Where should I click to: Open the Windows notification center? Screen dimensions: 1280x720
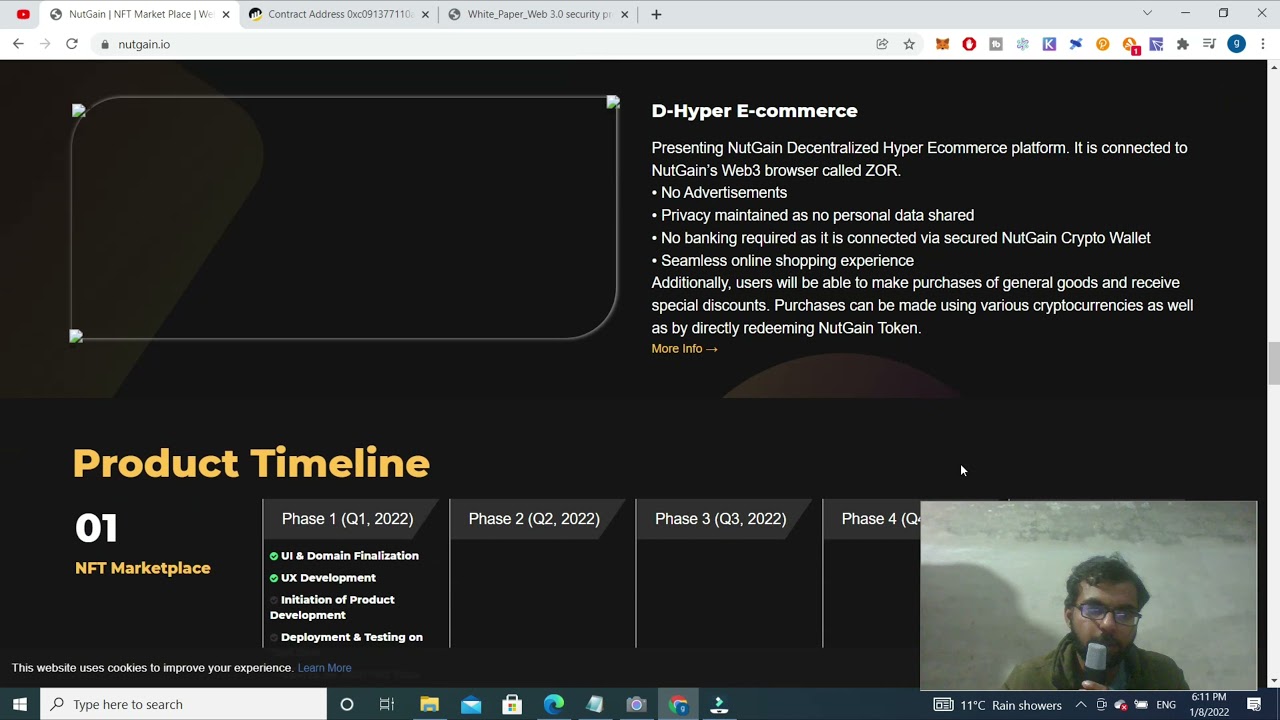[1254, 705]
